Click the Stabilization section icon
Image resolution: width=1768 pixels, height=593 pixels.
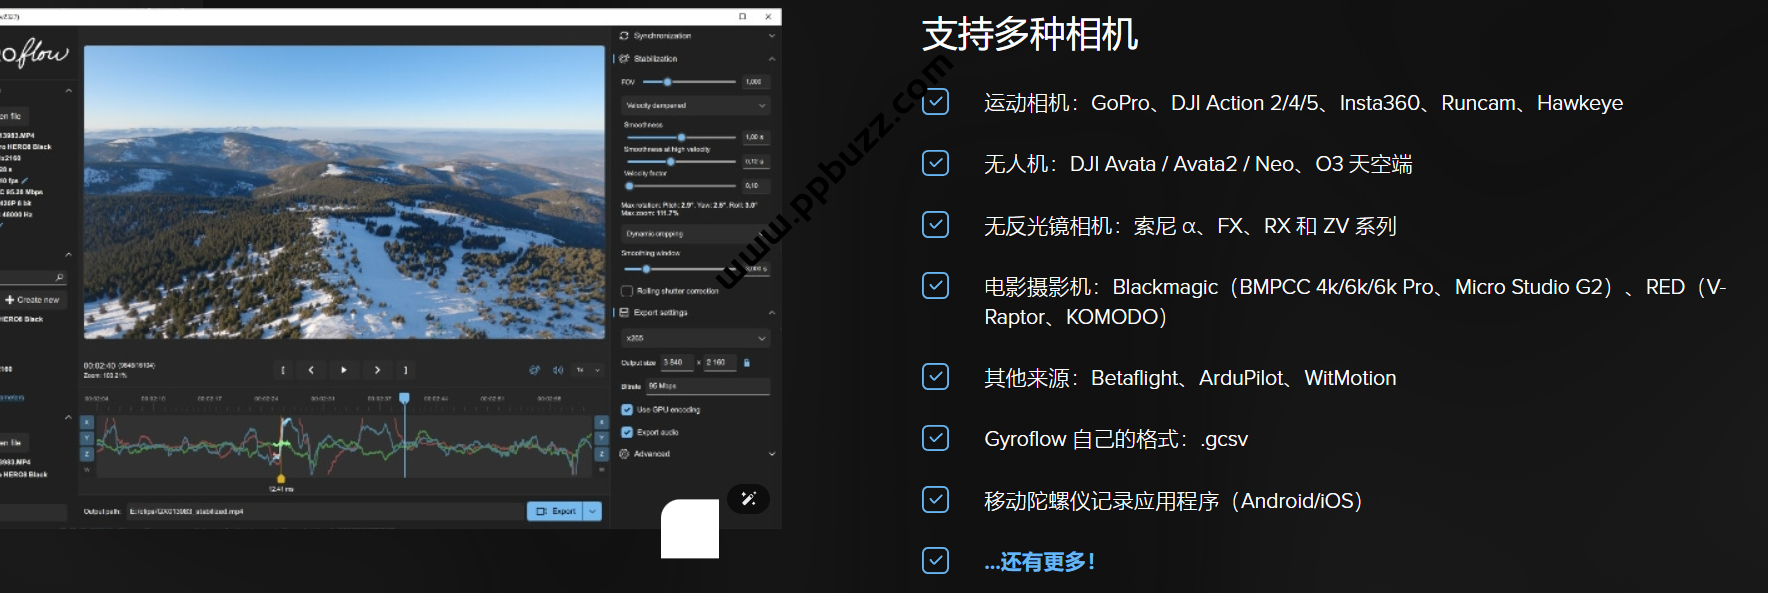tap(624, 59)
